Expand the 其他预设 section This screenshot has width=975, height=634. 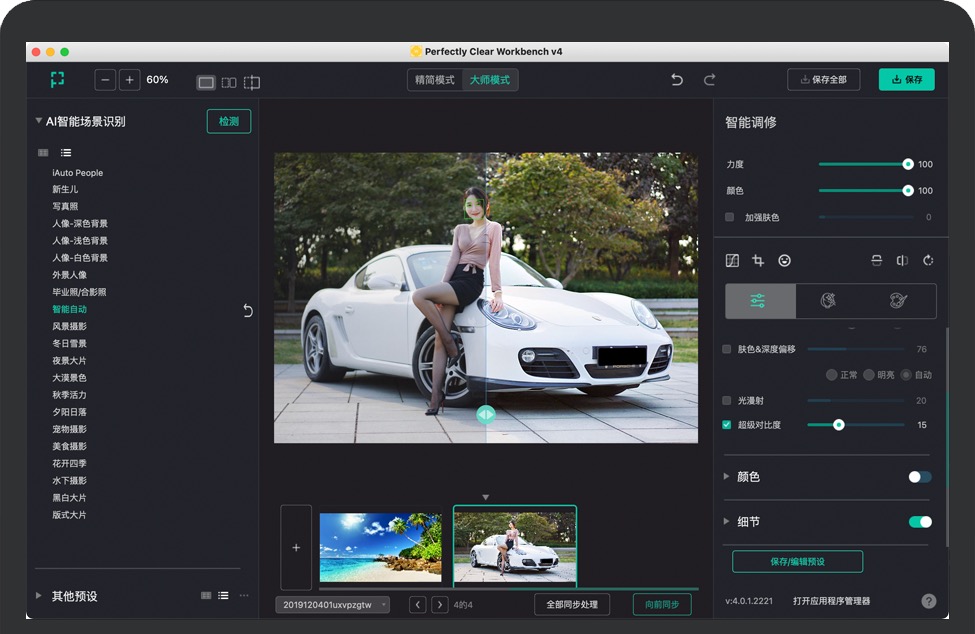point(39,596)
